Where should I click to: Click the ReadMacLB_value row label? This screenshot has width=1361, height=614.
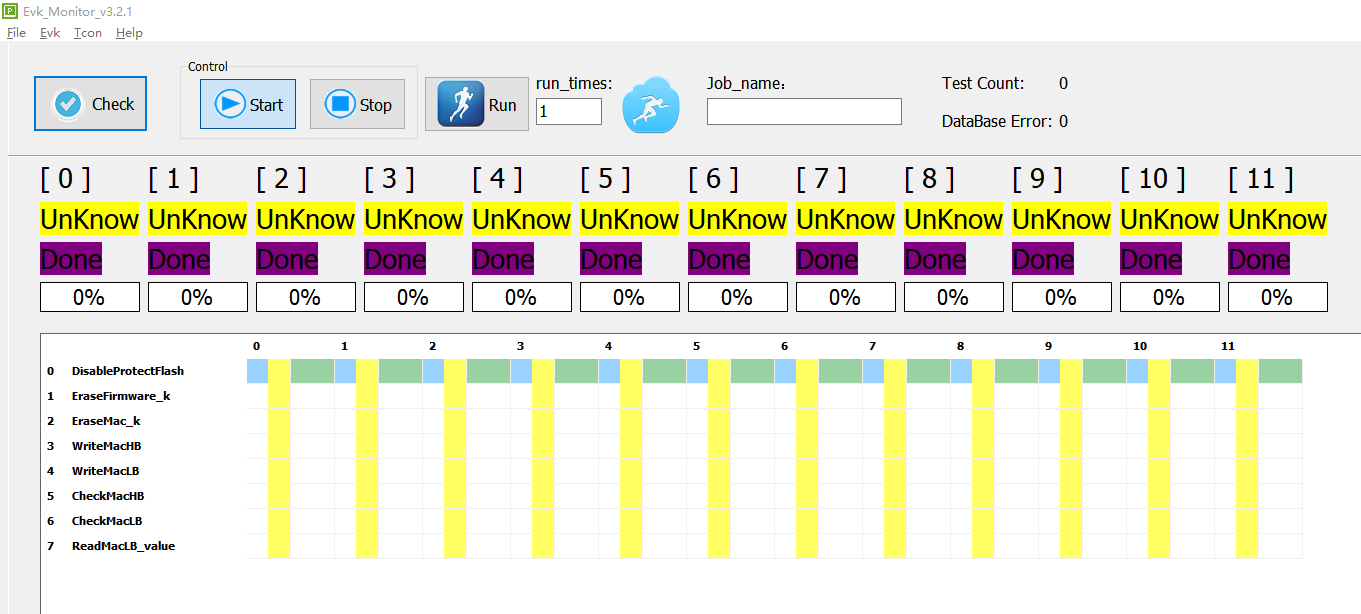coord(123,546)
